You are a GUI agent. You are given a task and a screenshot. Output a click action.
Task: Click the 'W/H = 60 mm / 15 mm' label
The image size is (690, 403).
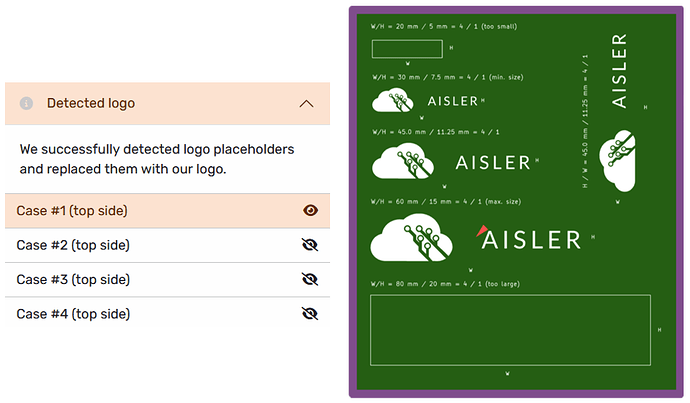446,202
